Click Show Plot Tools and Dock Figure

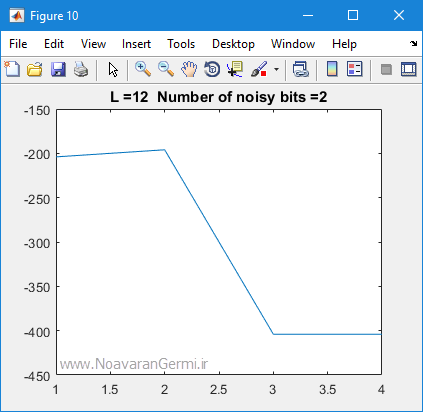click(x=409, y=70)
